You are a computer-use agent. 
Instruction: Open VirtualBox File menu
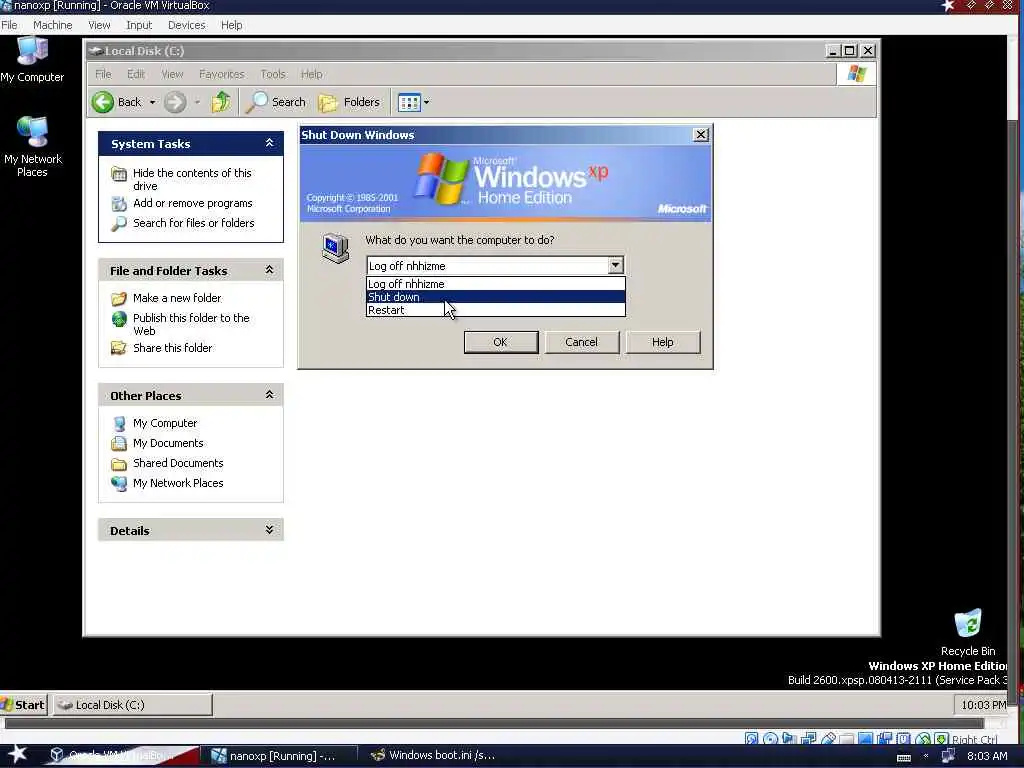tap(9, 25)
